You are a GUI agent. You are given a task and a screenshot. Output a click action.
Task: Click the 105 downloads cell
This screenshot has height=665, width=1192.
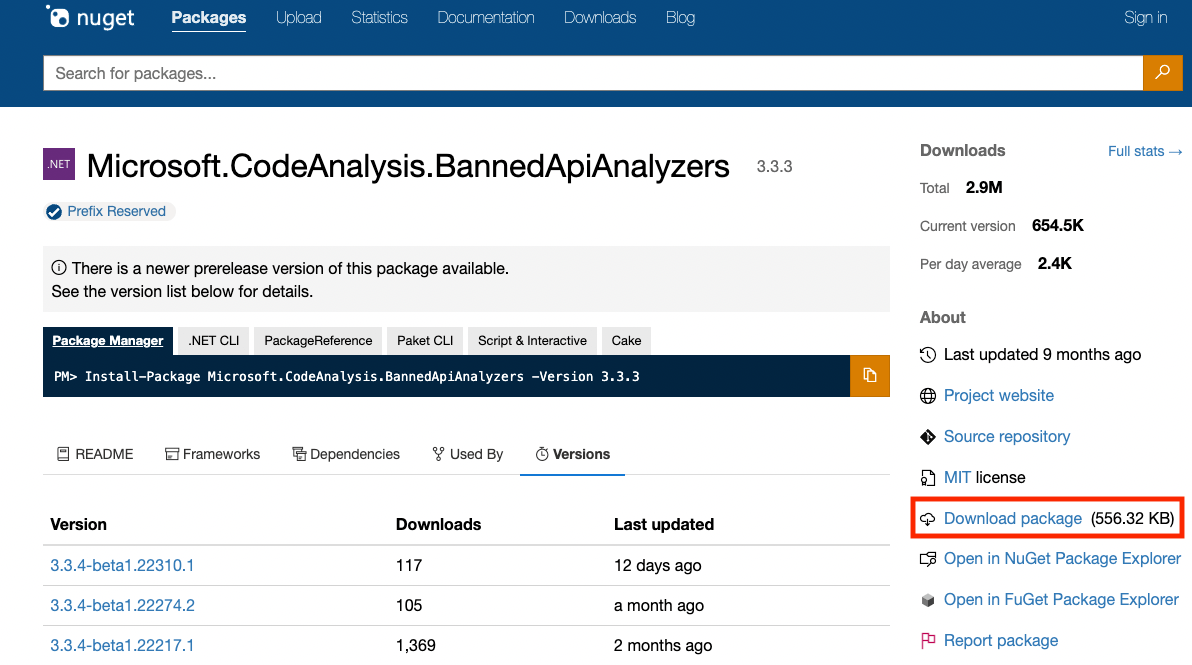pos(409,606)
